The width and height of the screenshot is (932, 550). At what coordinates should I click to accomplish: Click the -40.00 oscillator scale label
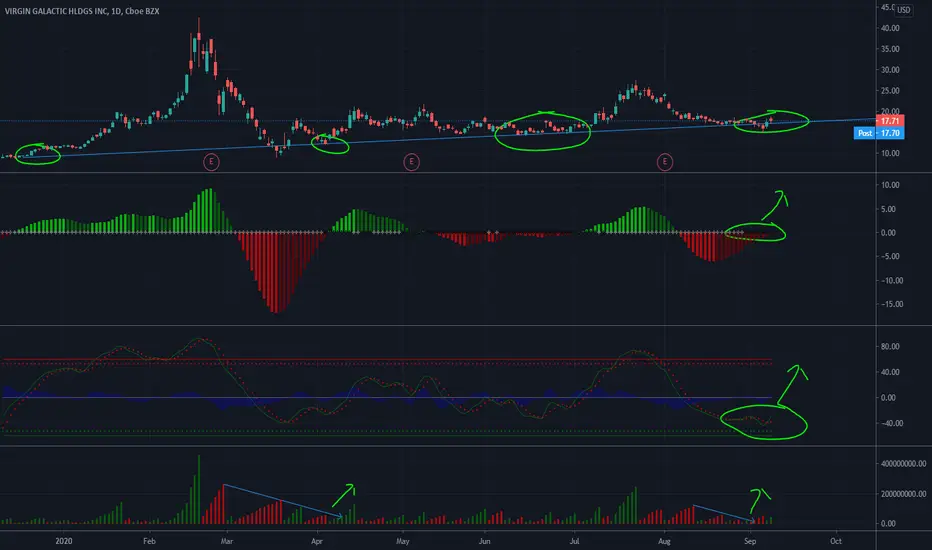tap(891, 423)
